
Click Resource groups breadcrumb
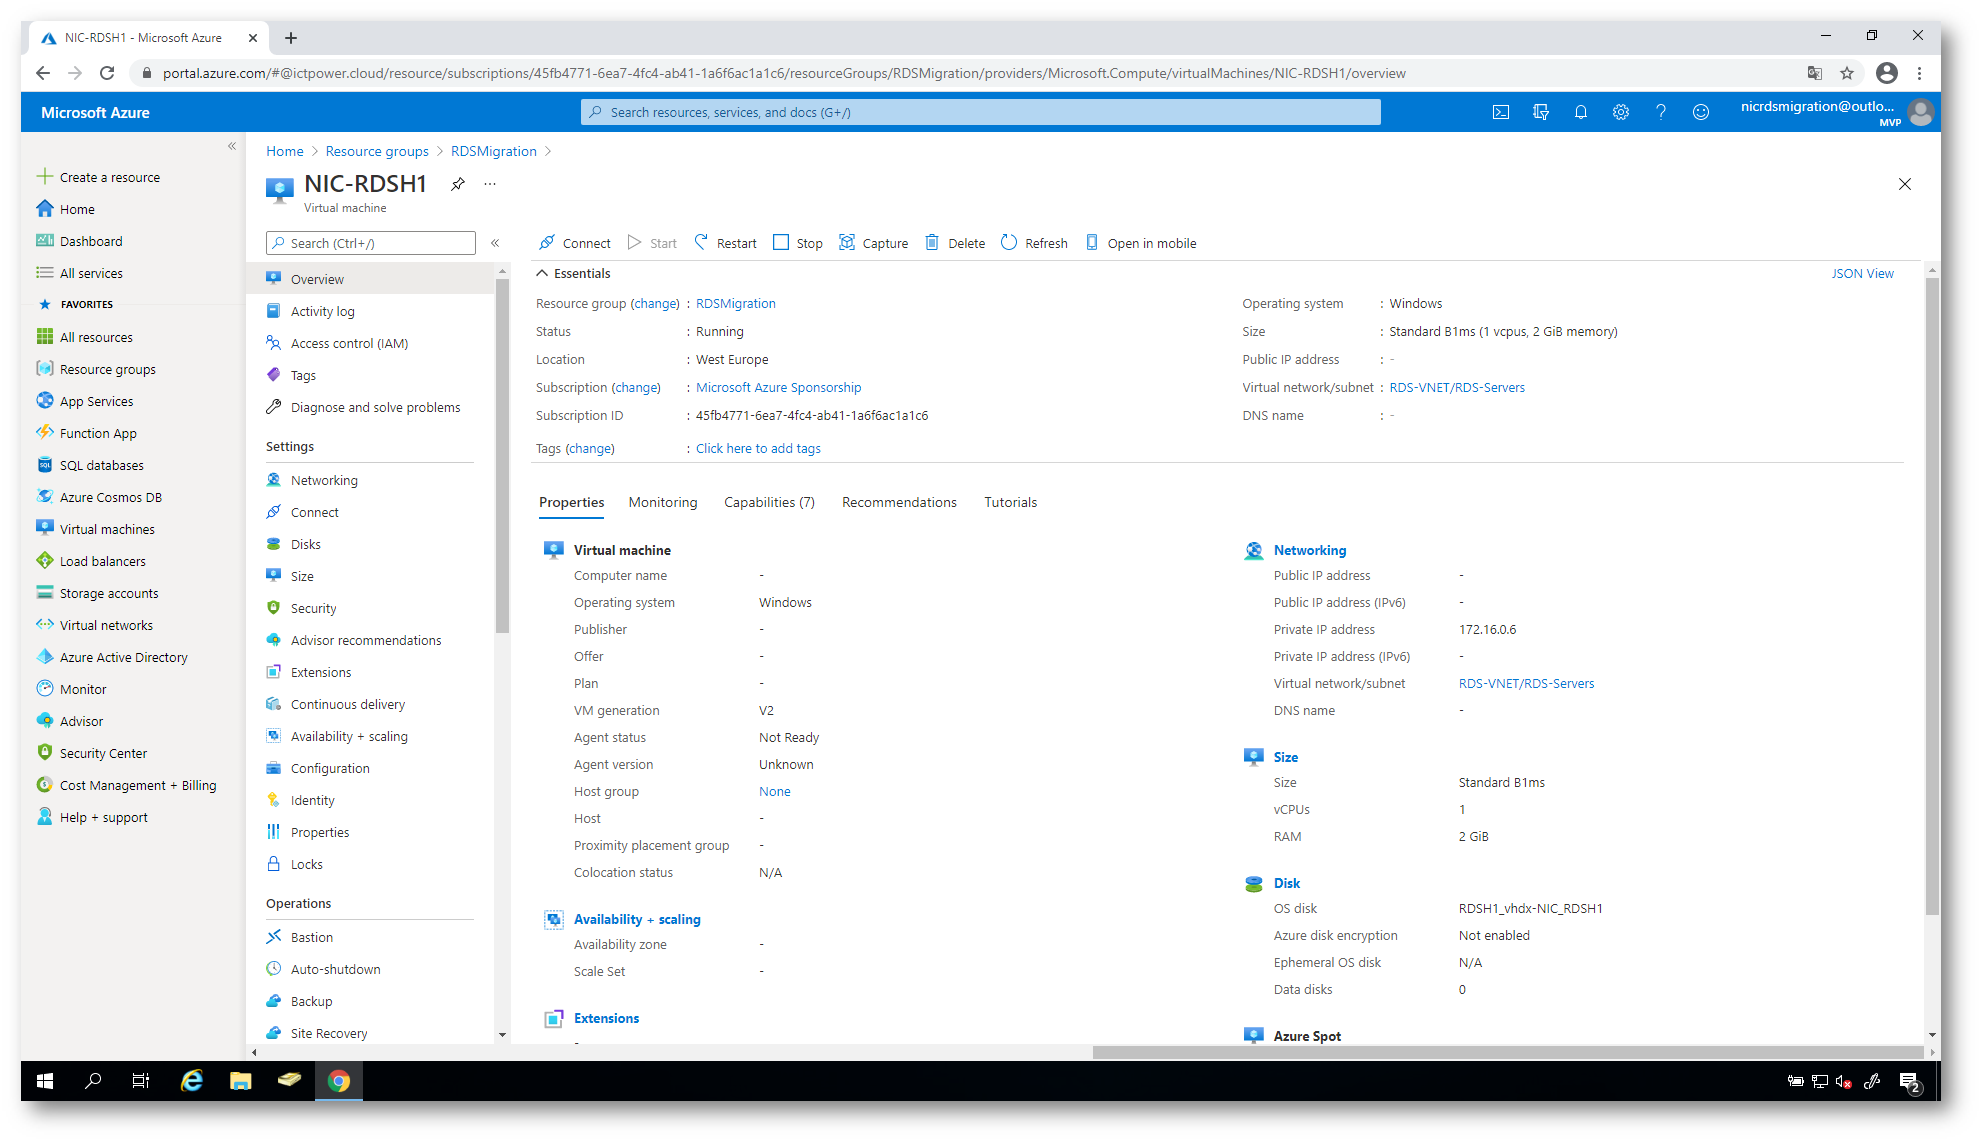[377, 151]
